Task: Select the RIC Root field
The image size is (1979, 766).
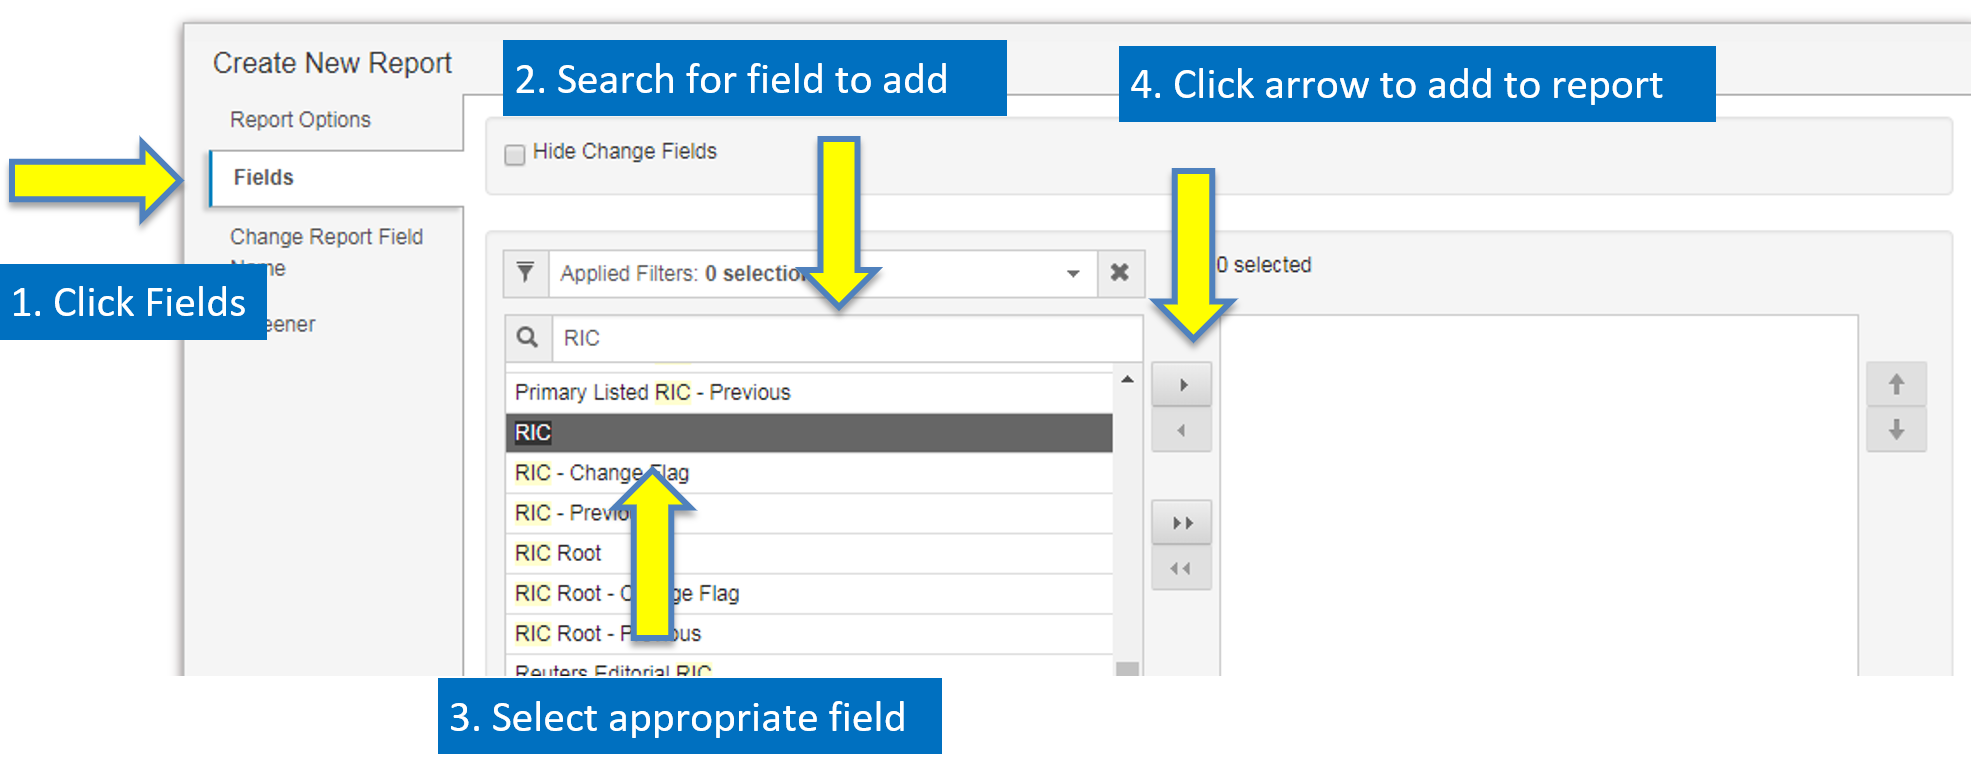Action: 809,553
